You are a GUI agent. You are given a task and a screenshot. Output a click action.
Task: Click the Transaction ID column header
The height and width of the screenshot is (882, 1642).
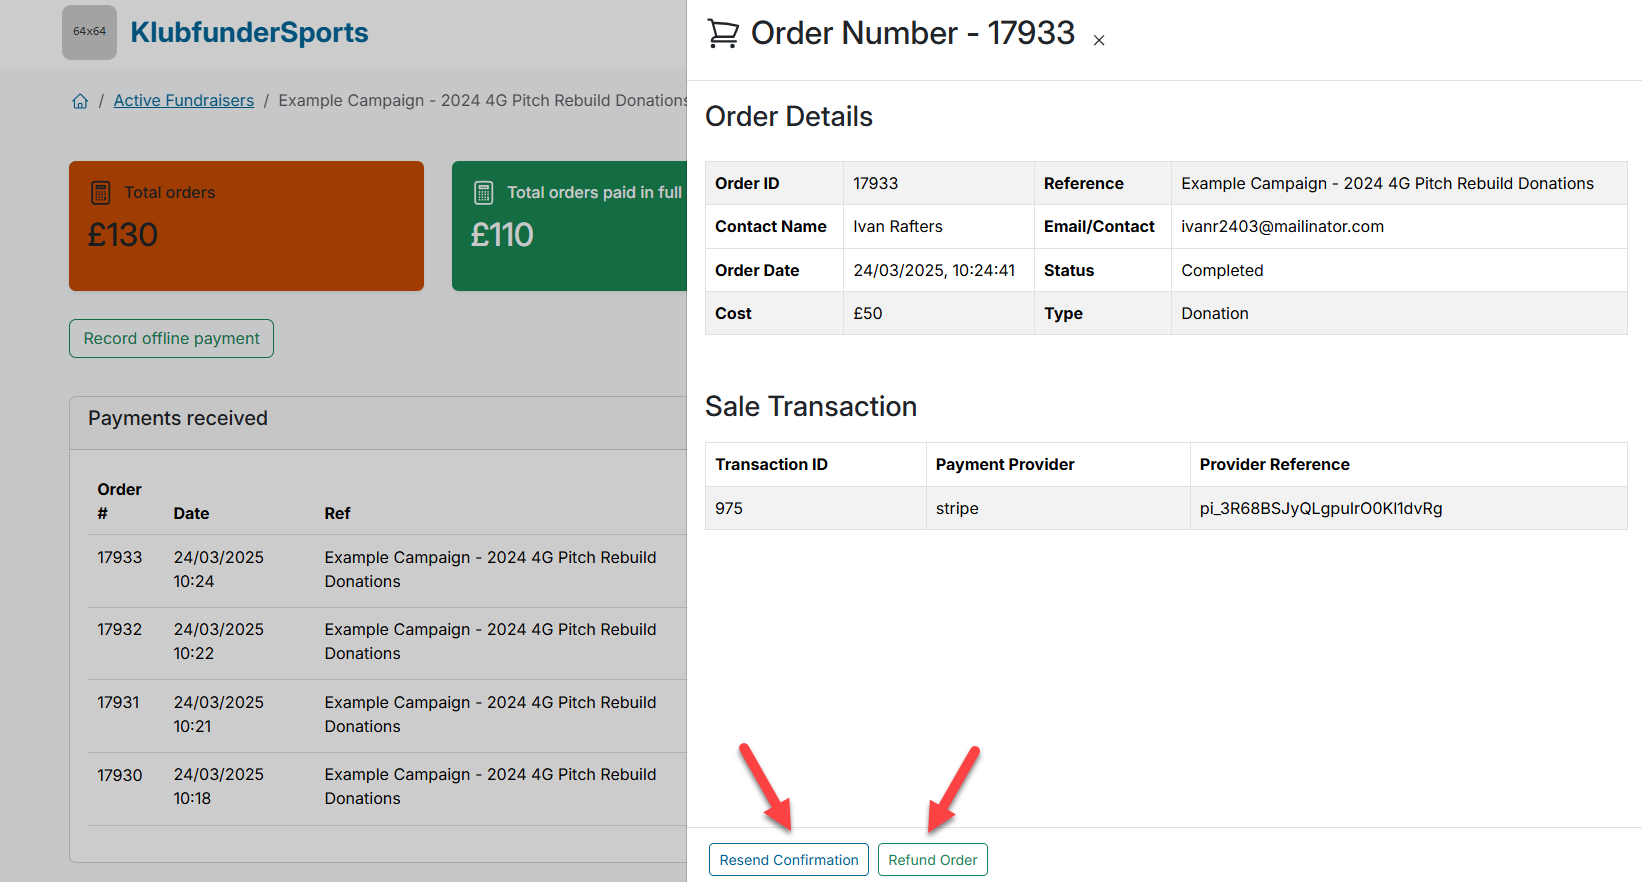pos(772,464)
